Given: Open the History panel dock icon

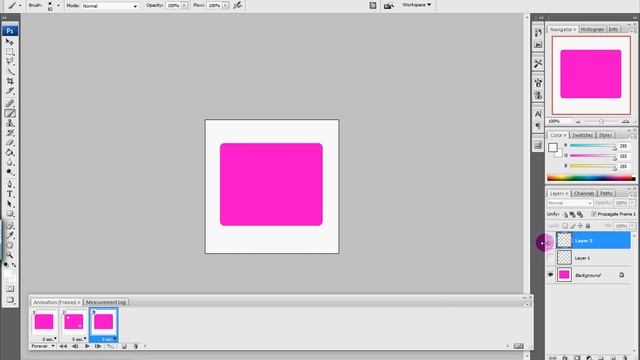Looking at the screenshot, I should pyautogui.click(x=538, y=33).
